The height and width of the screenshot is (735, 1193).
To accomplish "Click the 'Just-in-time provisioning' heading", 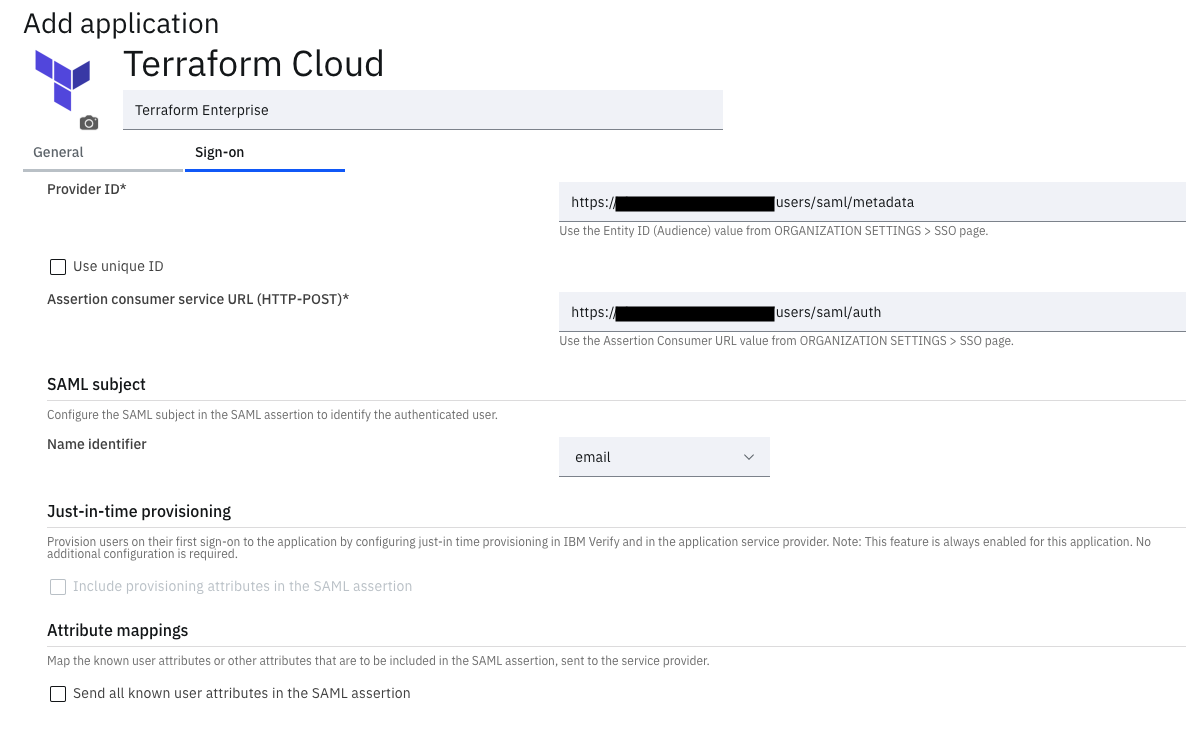I will [139, 511].
